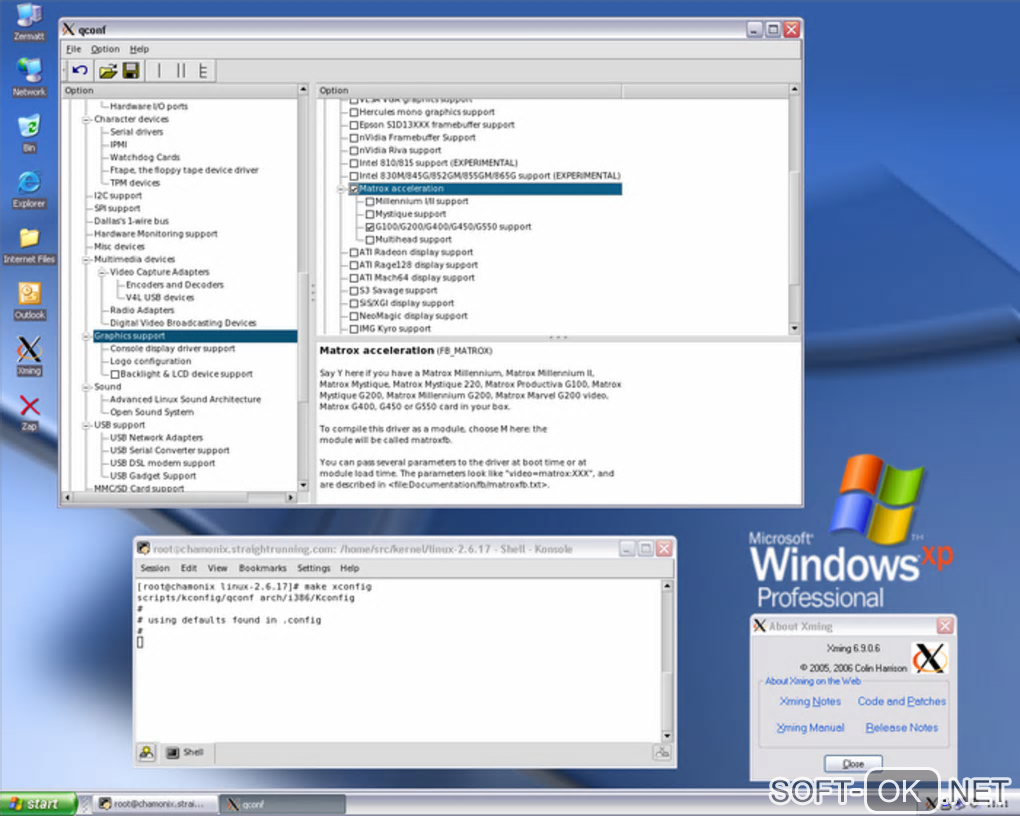Image resolution: width=1020 pixels, height=816 pixels.
Task: Toggle Mystique support checkbox
Action: click(369, 214)
